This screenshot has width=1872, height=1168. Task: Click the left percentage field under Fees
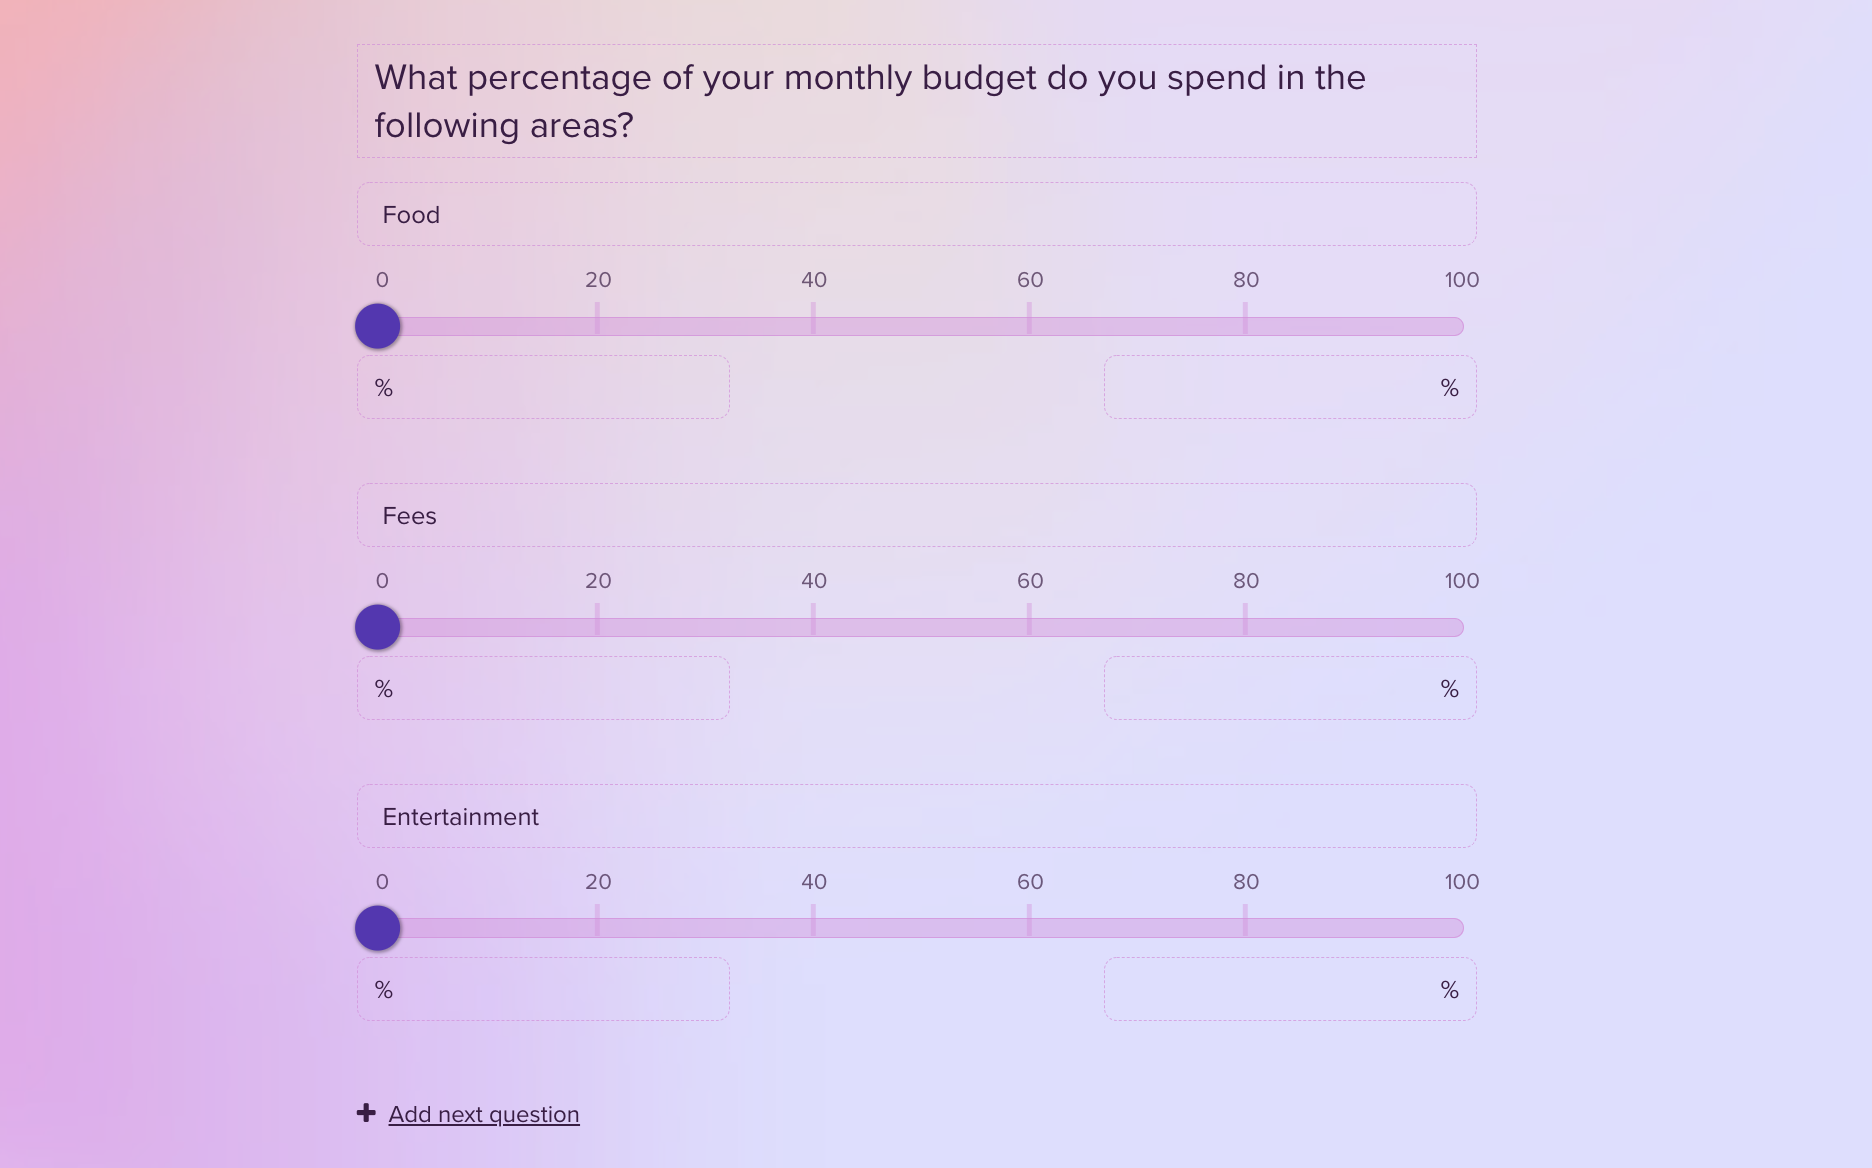(x=543, y=687)
